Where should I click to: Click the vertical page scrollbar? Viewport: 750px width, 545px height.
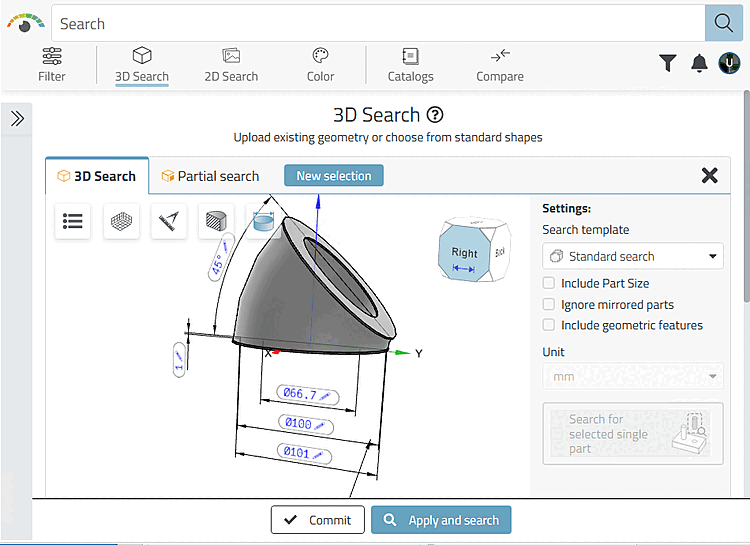coord(747,196)
